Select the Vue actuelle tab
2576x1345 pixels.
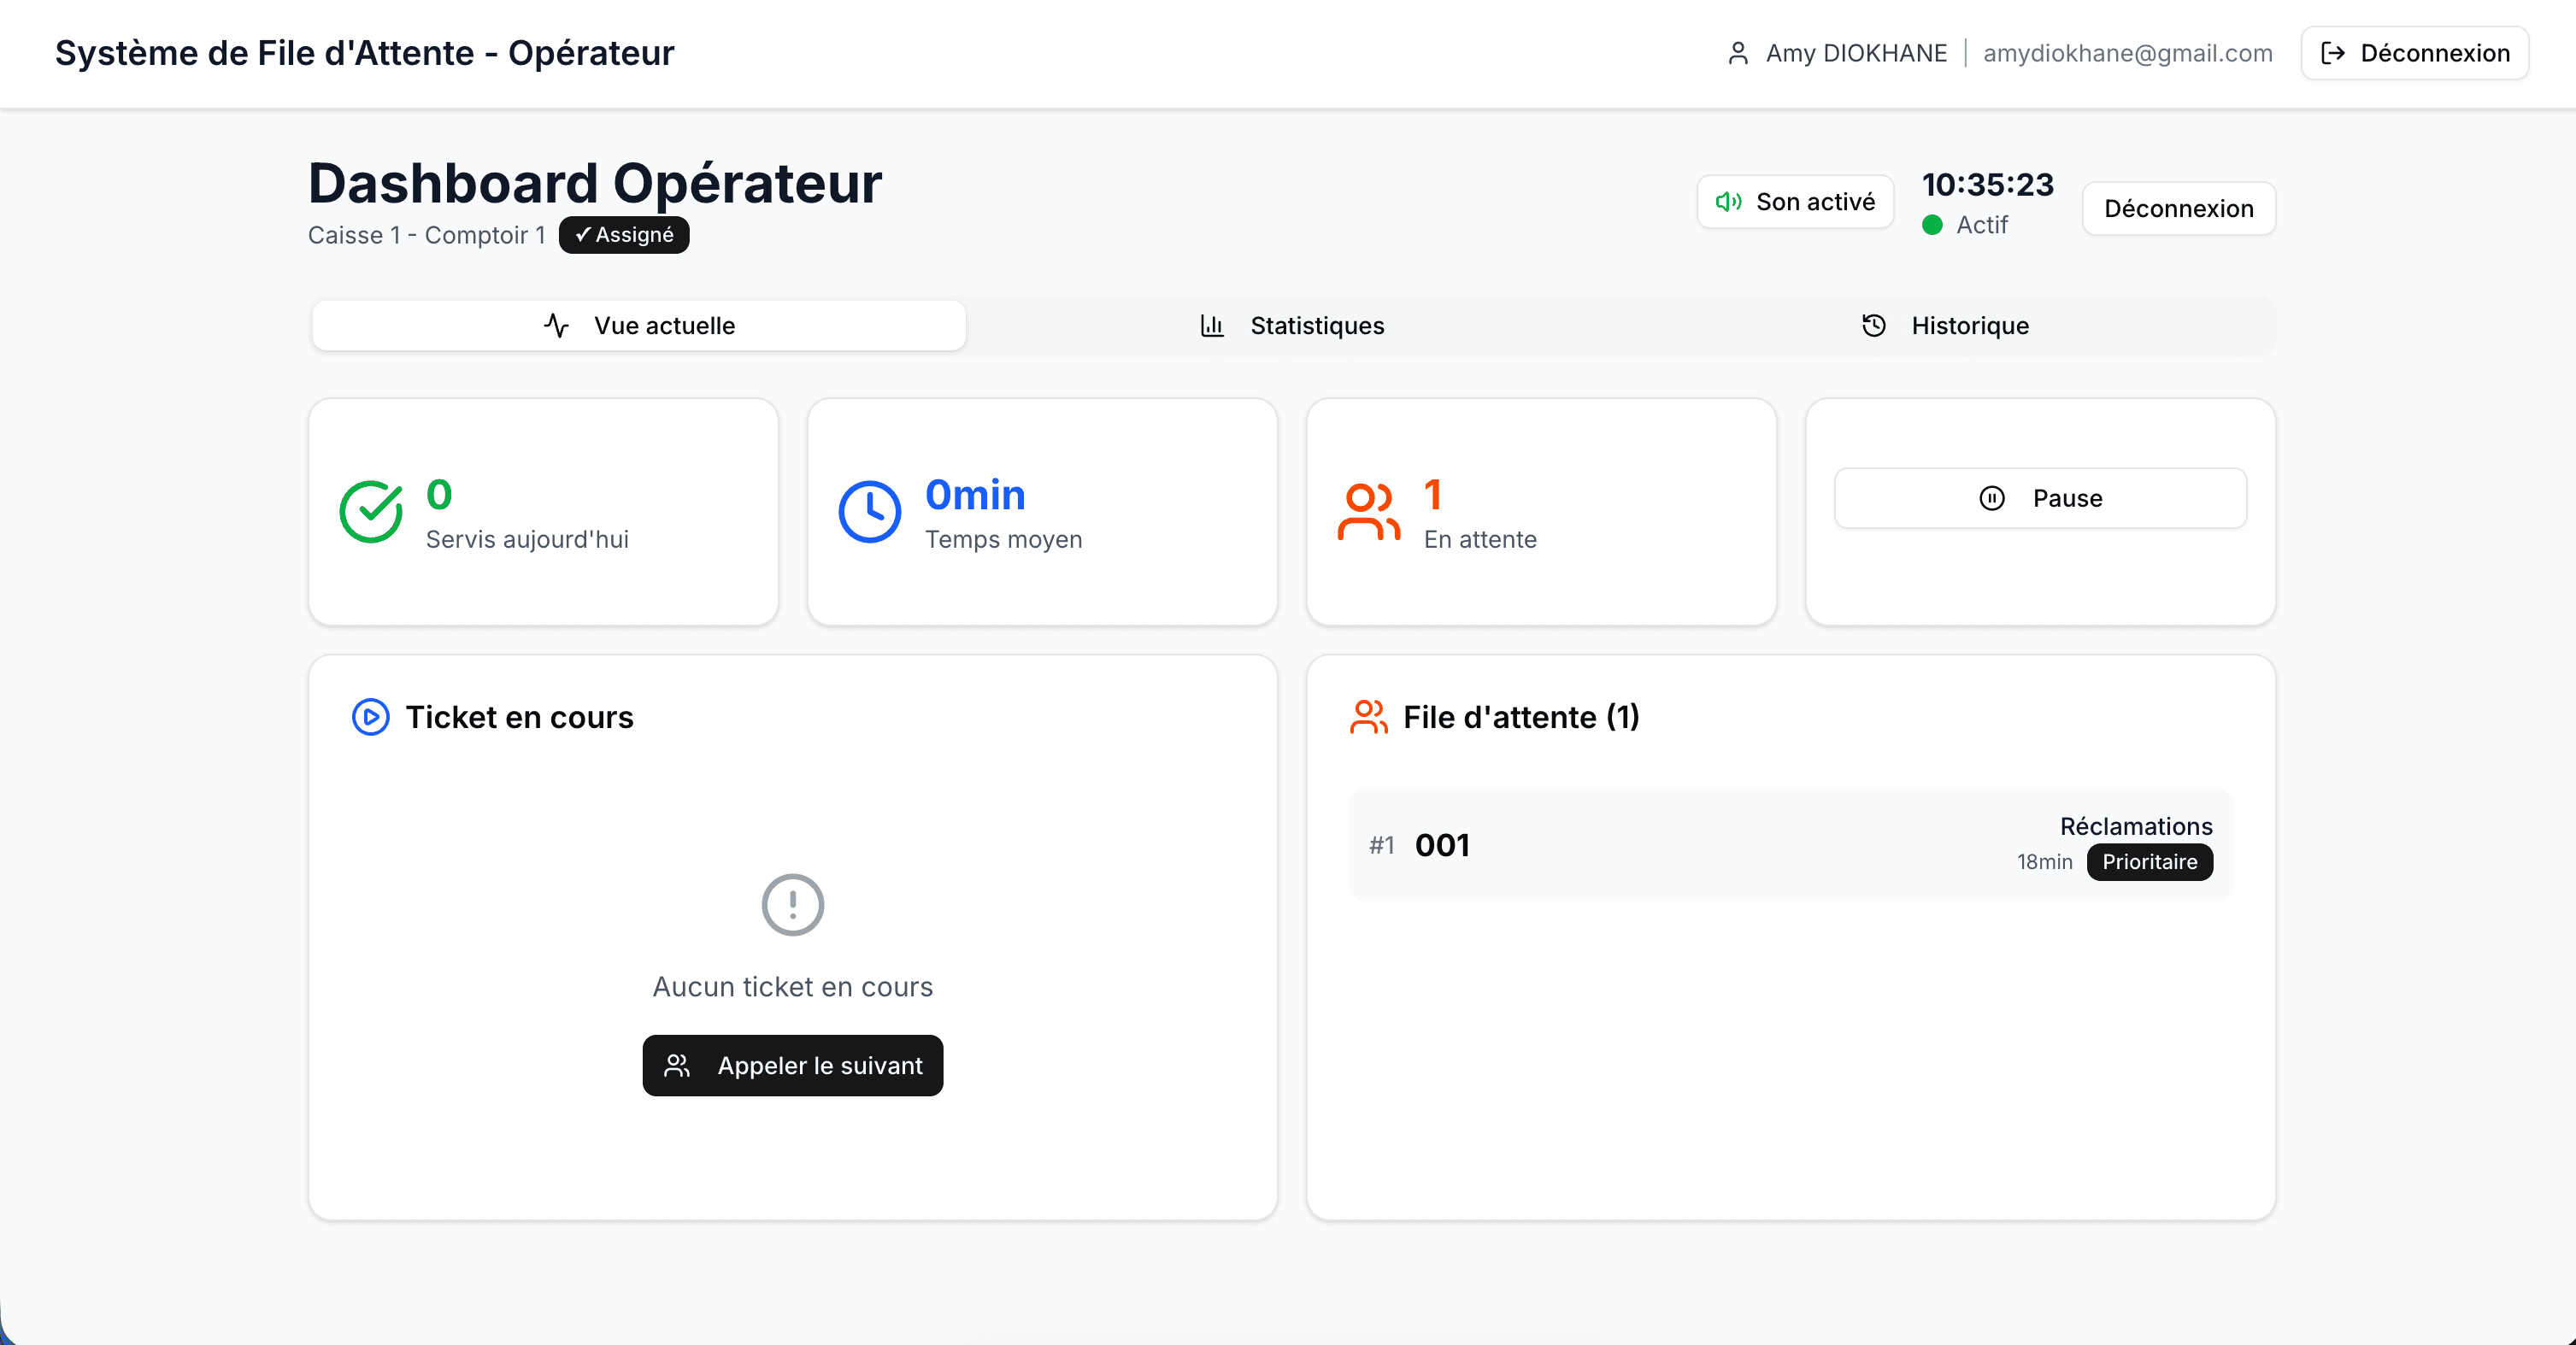tap(638, 325)
